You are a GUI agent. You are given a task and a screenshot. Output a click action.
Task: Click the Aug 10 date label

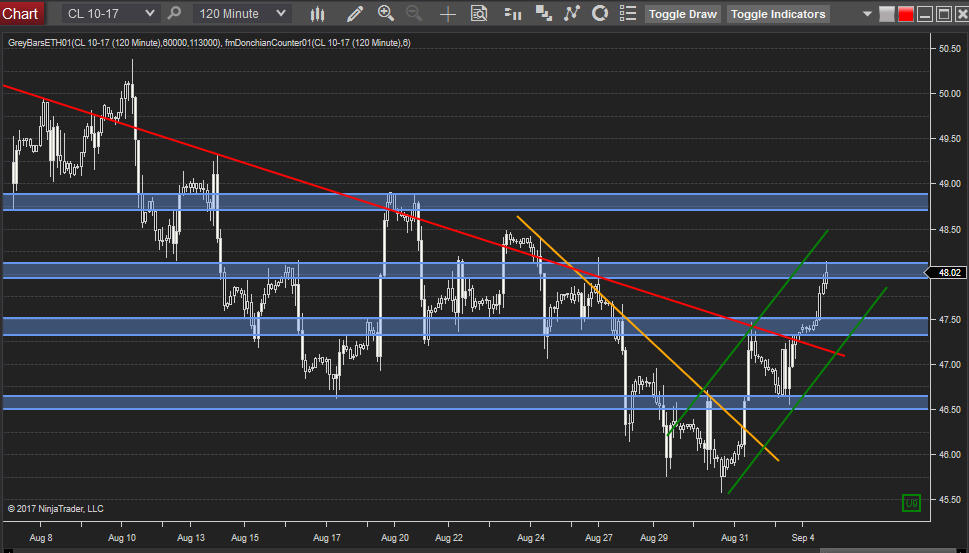click(x=122, y=538)
